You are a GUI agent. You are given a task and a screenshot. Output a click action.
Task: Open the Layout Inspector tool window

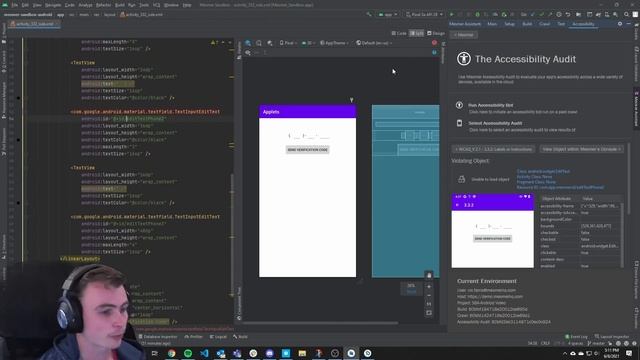point(611,337)
